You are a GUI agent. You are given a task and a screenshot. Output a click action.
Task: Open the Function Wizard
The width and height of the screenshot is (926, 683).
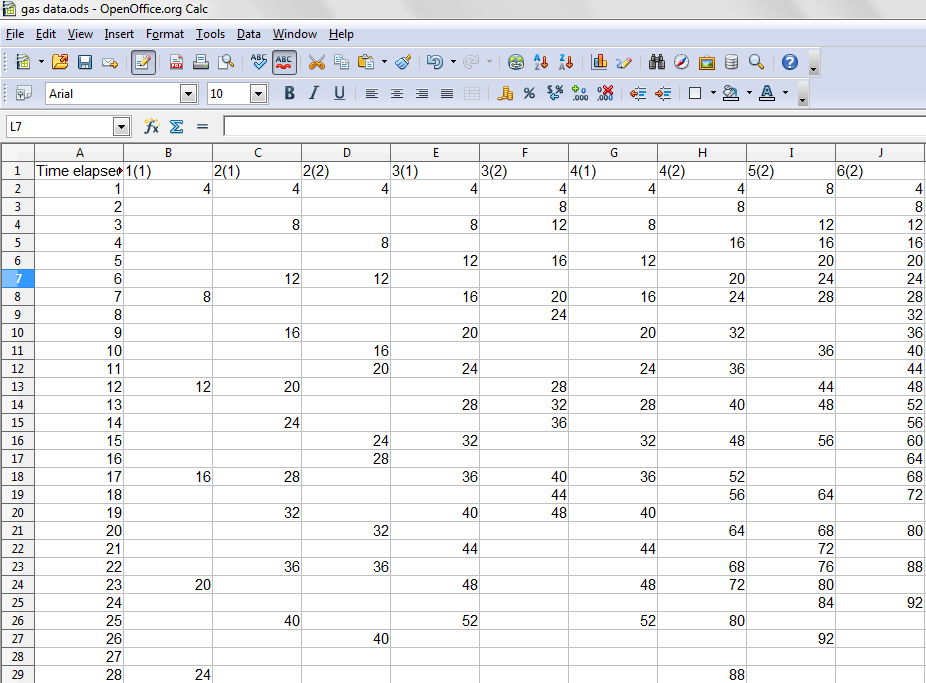point(152,127)
